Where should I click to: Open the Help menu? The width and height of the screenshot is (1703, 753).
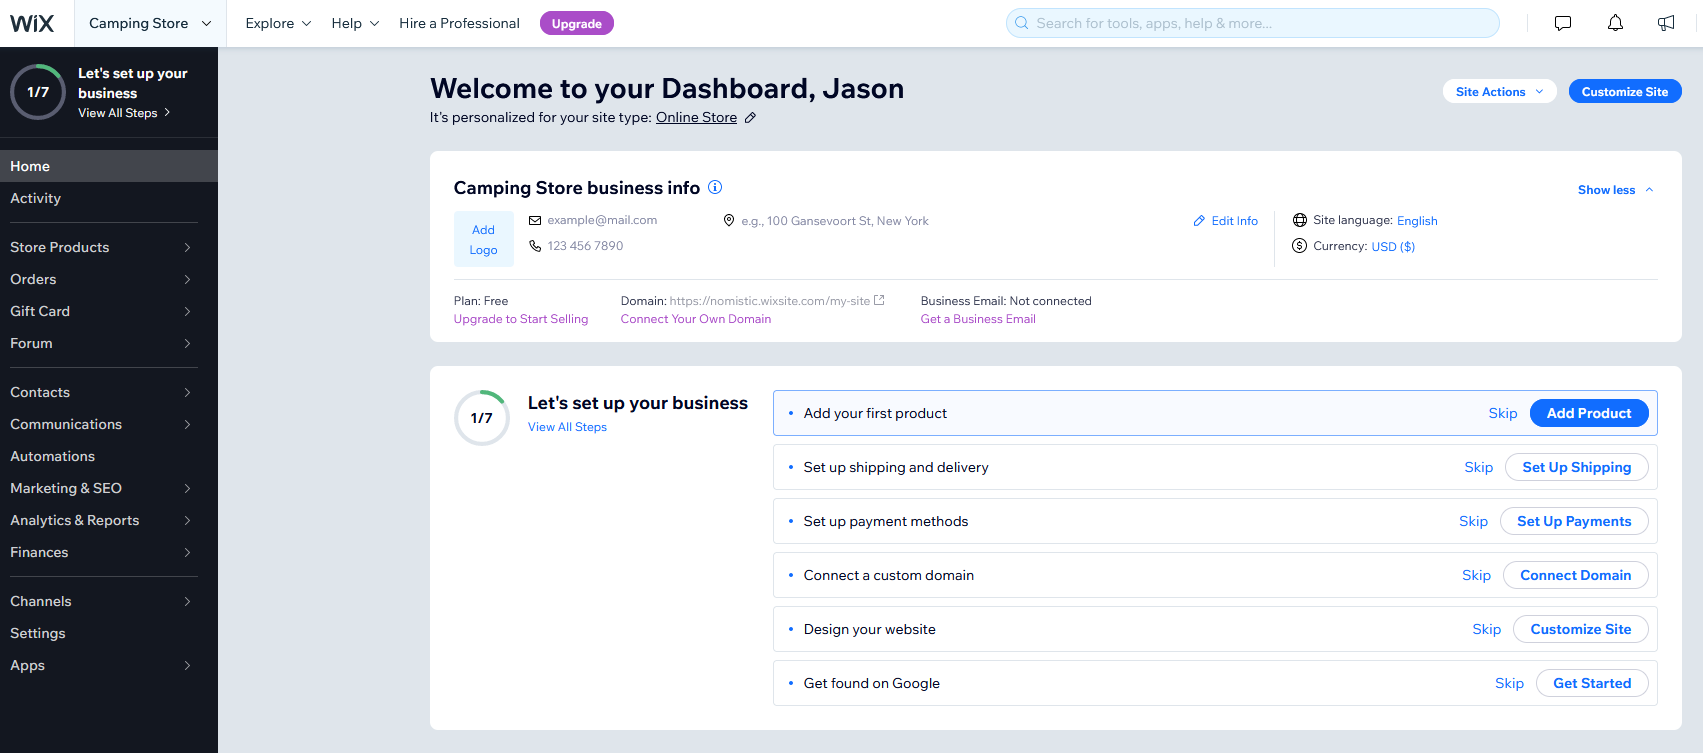355,23
